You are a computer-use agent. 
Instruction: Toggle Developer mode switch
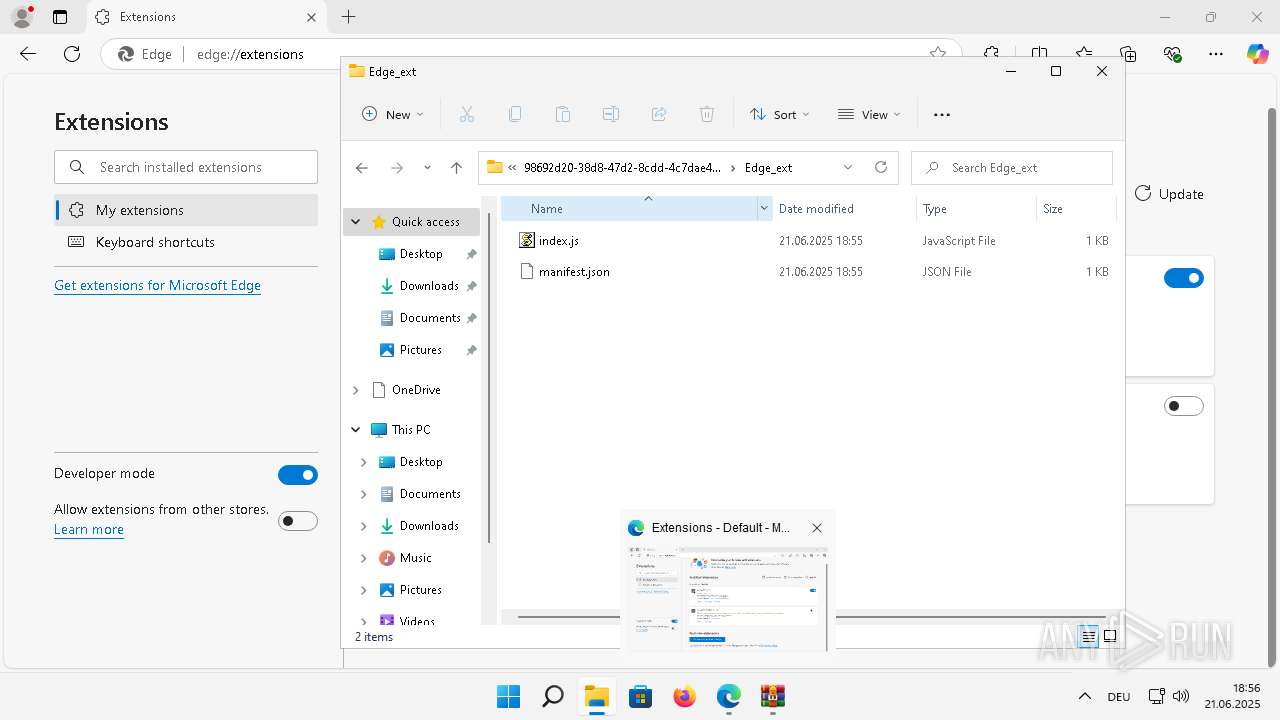[298, 475]
